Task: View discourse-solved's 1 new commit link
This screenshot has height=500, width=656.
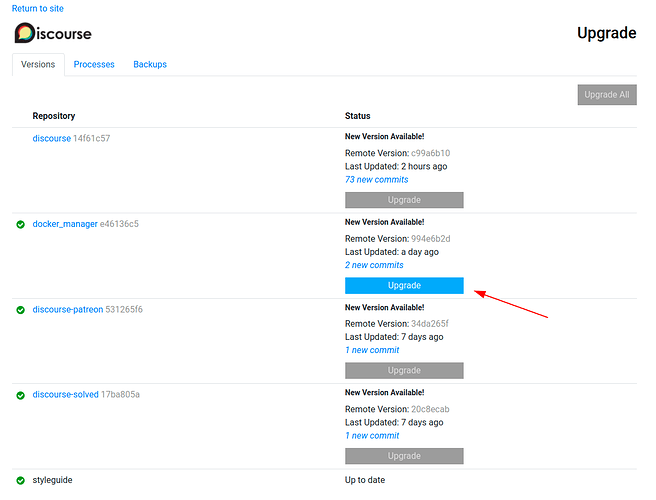Action: 372,436
